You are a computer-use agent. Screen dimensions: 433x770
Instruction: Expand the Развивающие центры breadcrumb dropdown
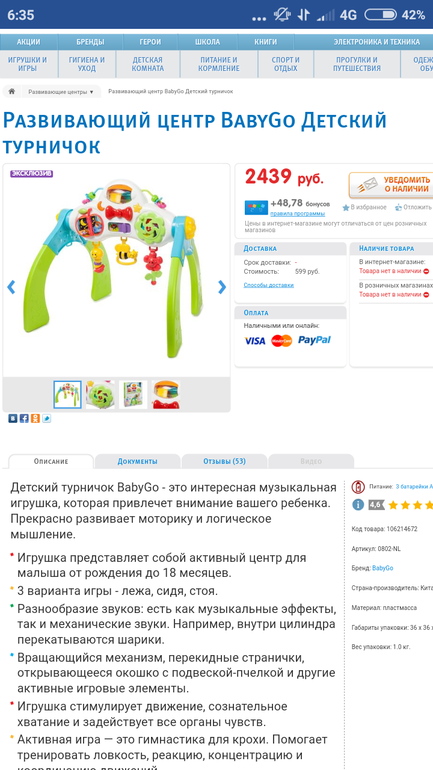[x=60, y=92]
